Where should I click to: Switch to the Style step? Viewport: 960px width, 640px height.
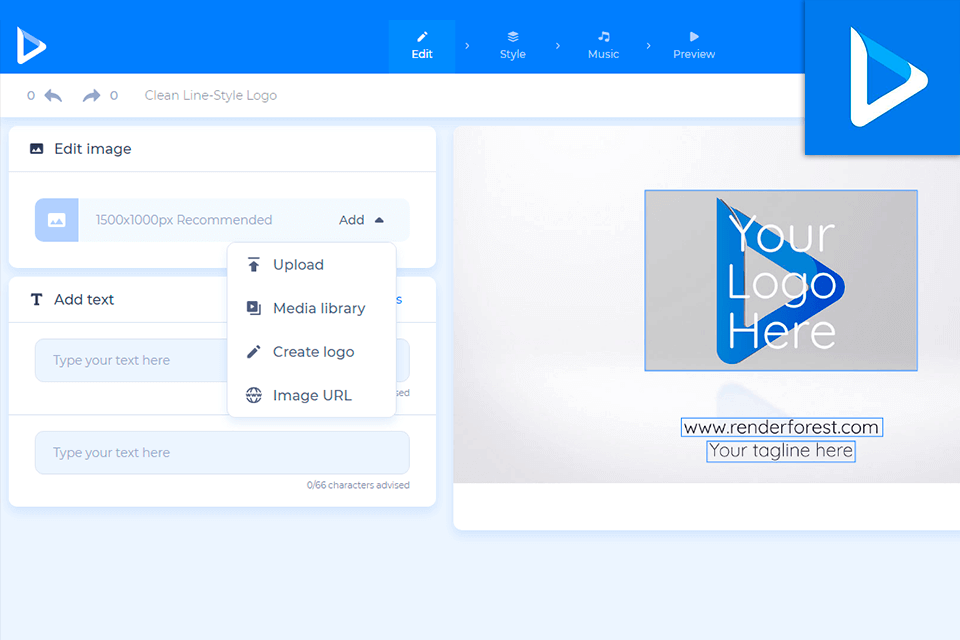(512, 46)
